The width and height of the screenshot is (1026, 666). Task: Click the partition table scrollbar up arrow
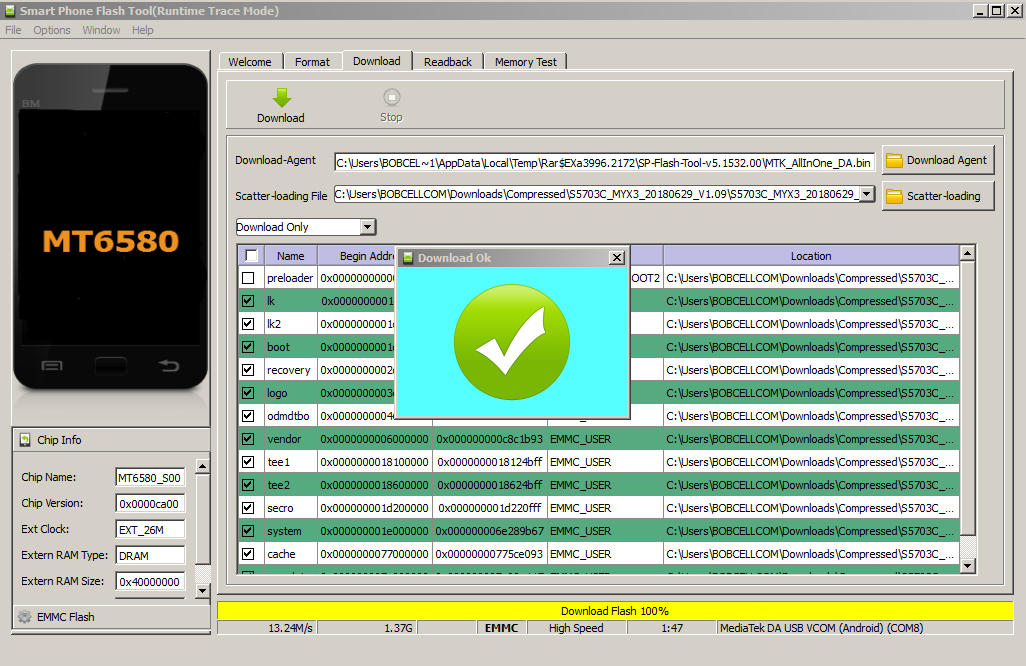point(967,253)
